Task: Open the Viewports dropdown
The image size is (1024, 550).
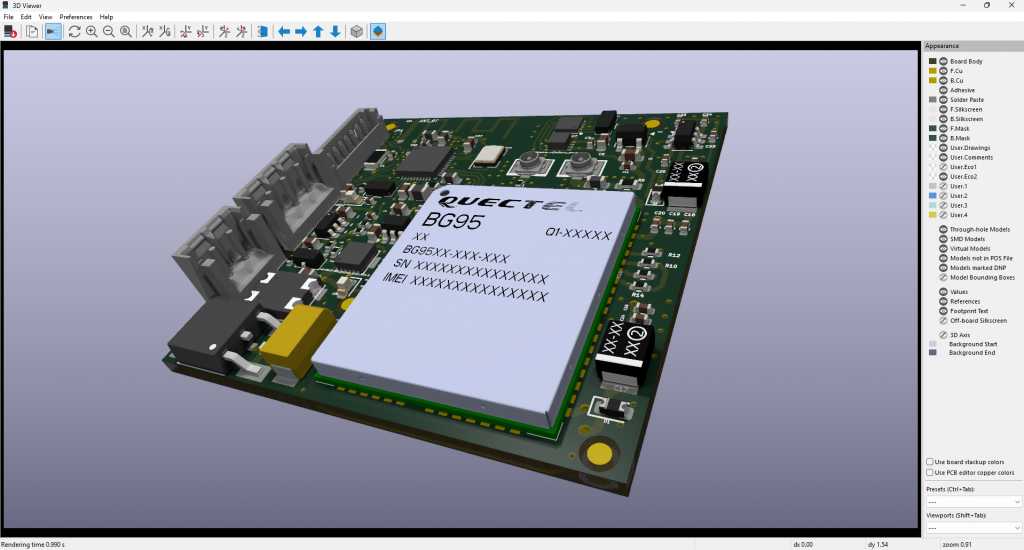Action: 973,528
